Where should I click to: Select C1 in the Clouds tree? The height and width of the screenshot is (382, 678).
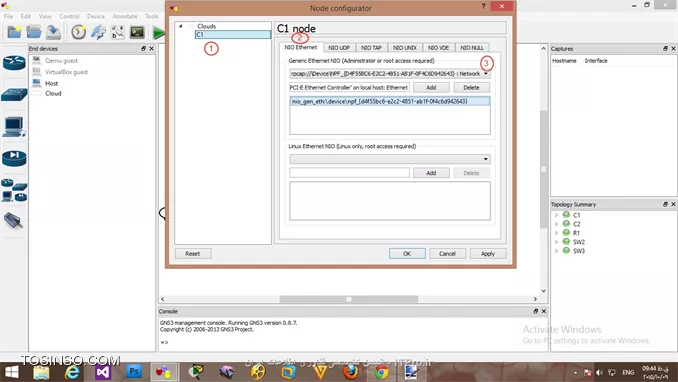pos(233,34)
